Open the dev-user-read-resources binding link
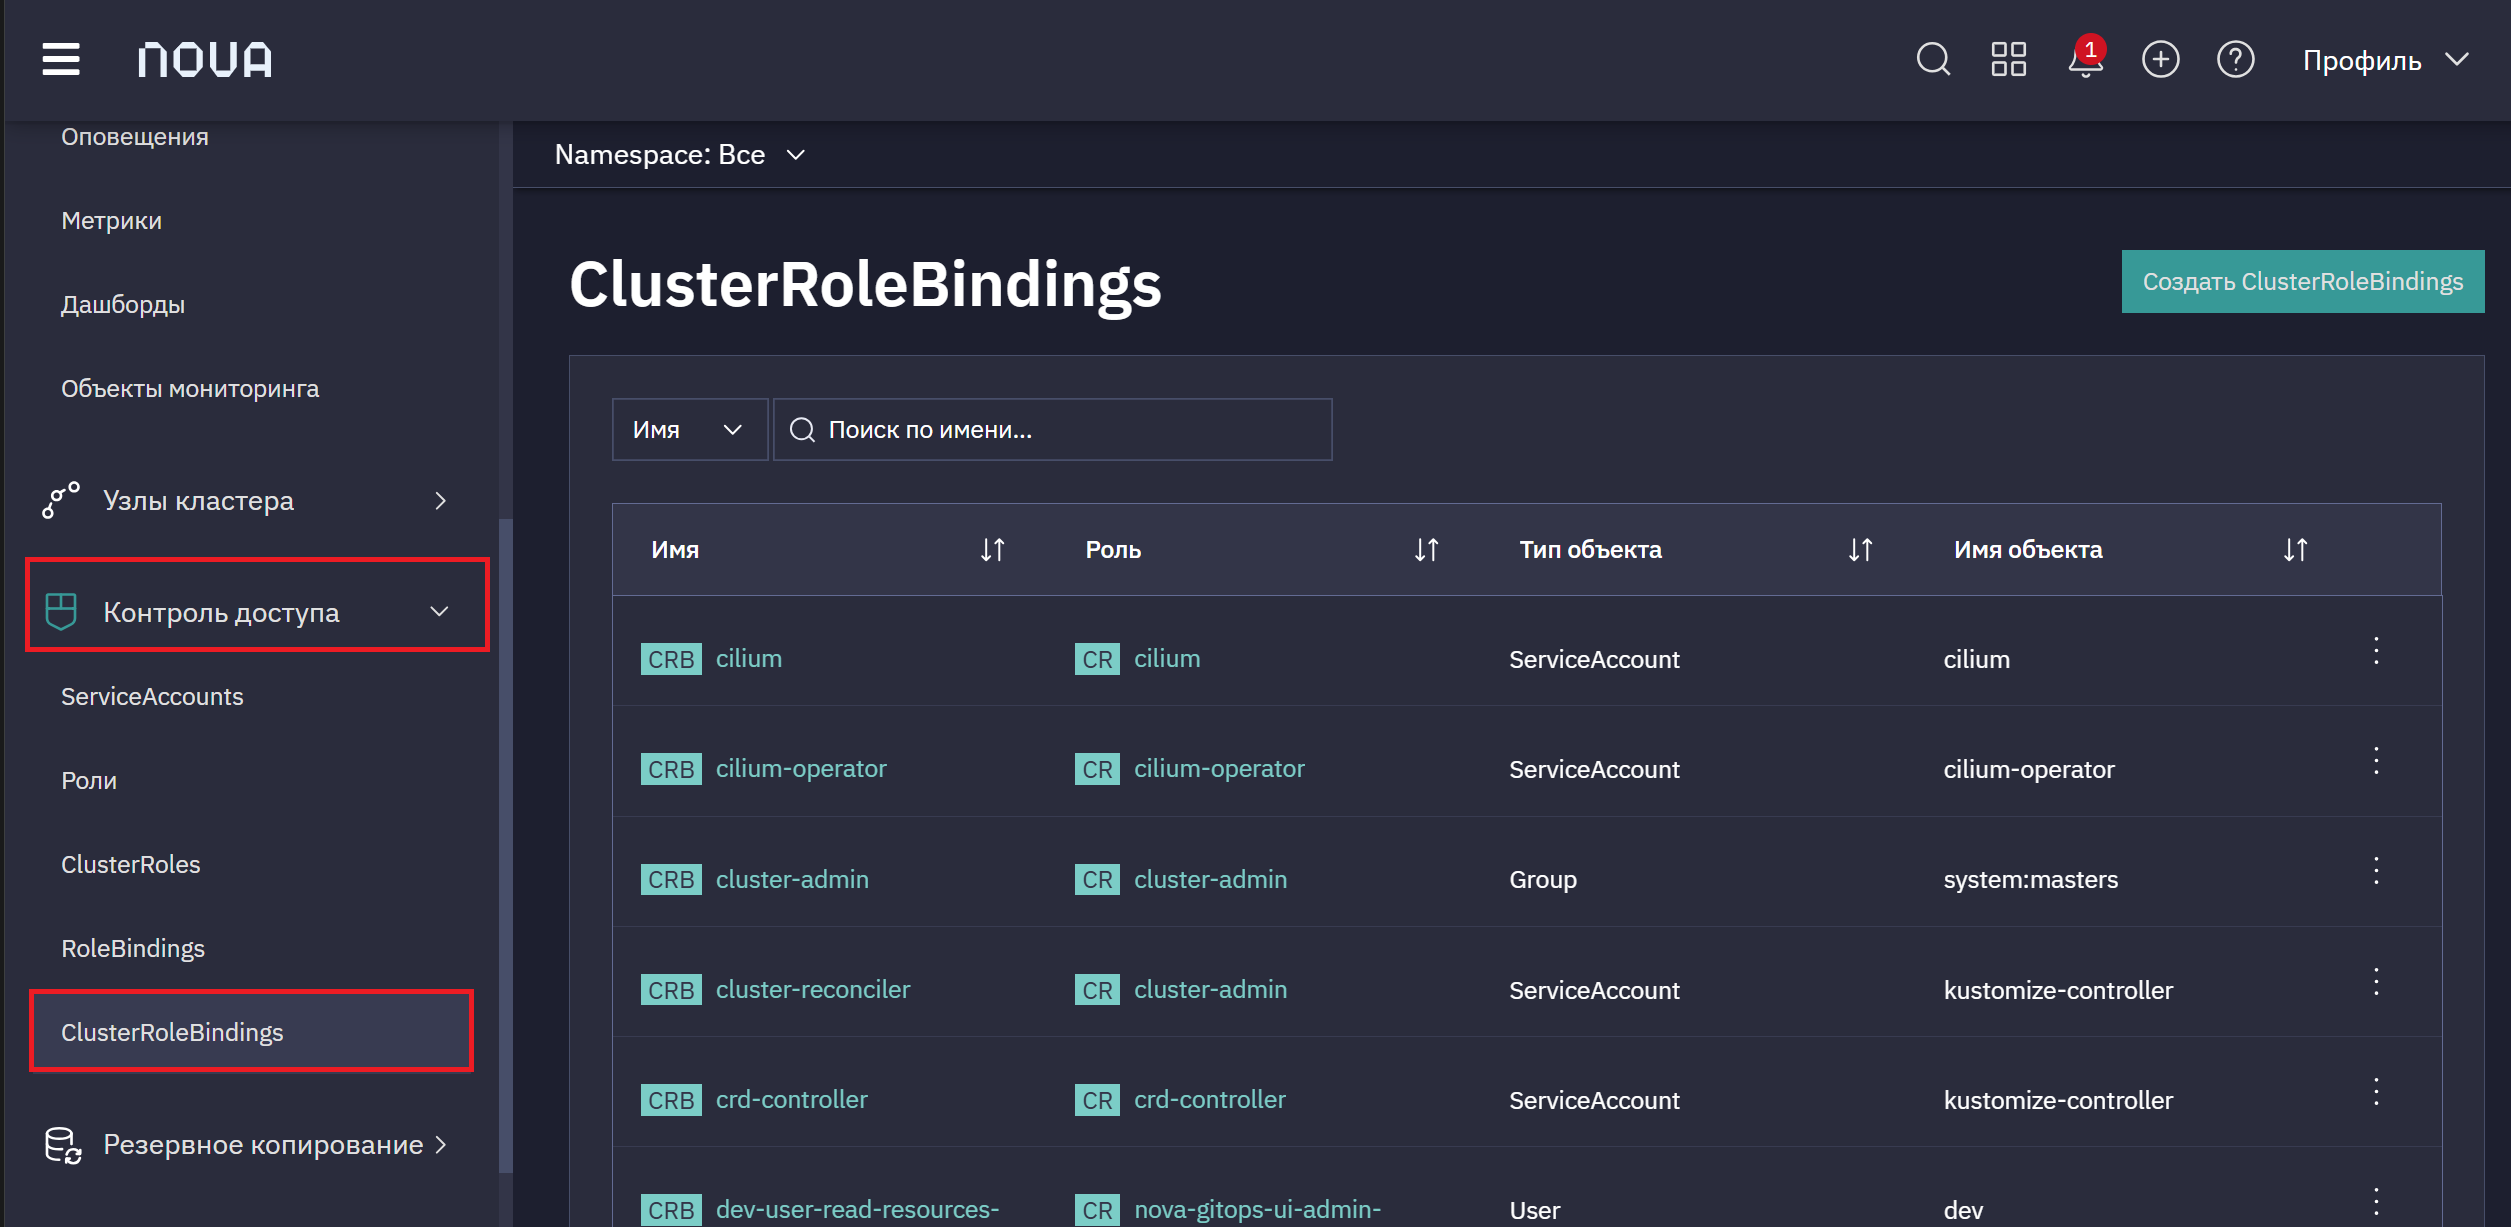2511x1227 pixels. click(857, 1209)
